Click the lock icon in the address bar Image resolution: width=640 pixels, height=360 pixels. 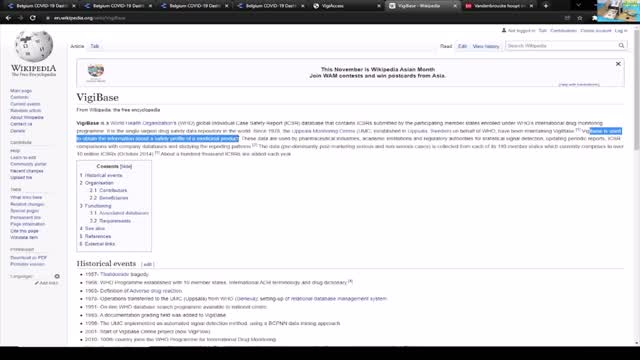tap(48, 18)
